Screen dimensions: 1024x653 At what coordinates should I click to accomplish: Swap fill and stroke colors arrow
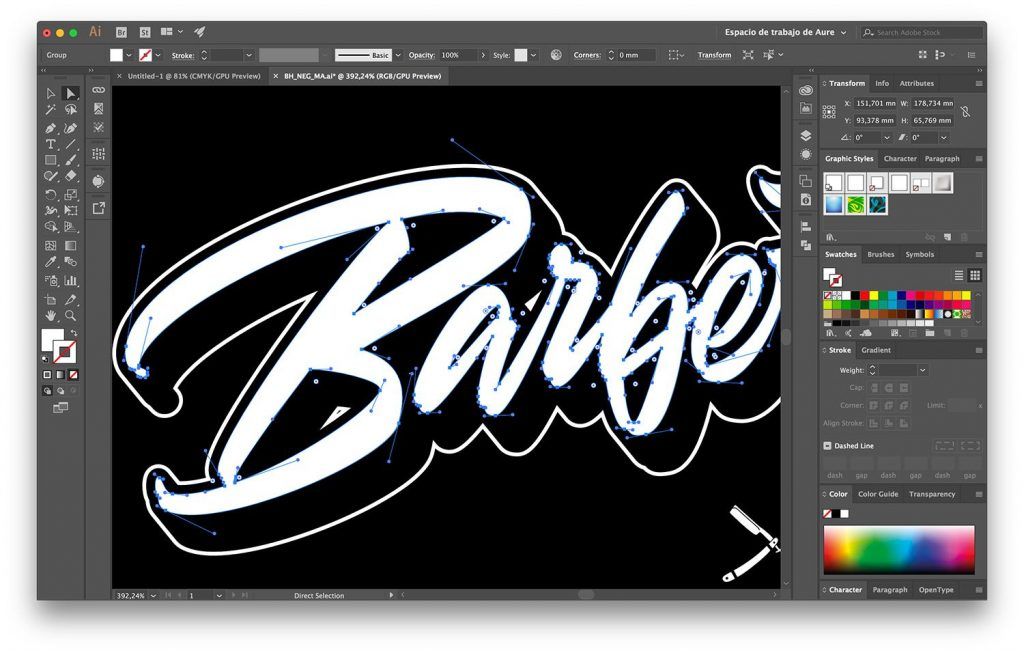(74, 333)
